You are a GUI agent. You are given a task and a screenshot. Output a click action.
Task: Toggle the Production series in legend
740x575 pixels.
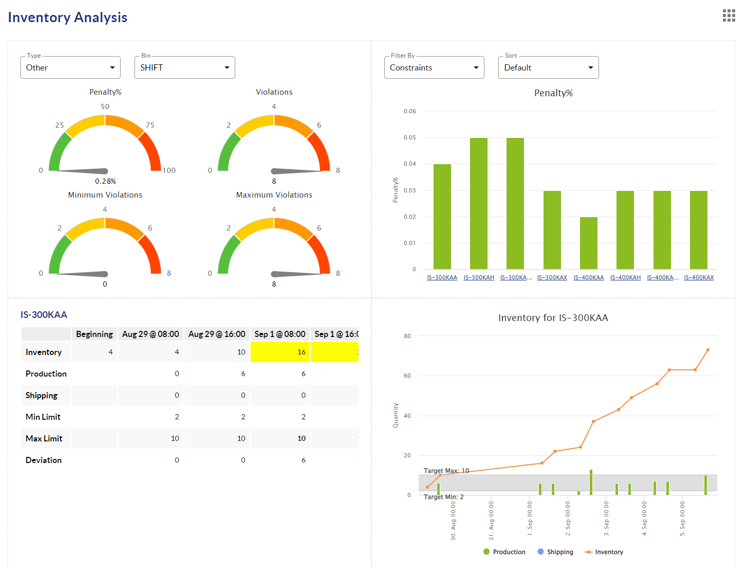[x=503, y=552]
